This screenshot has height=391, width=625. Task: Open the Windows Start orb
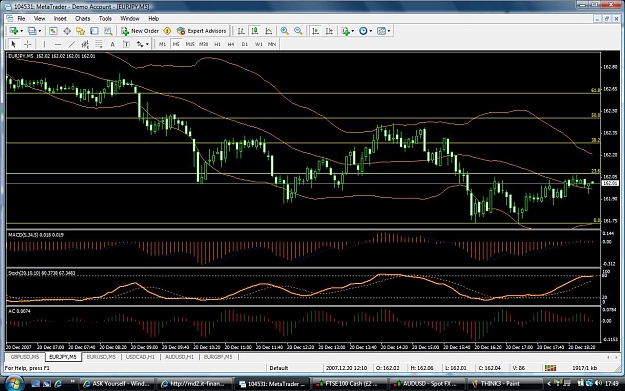click(14, 383)
